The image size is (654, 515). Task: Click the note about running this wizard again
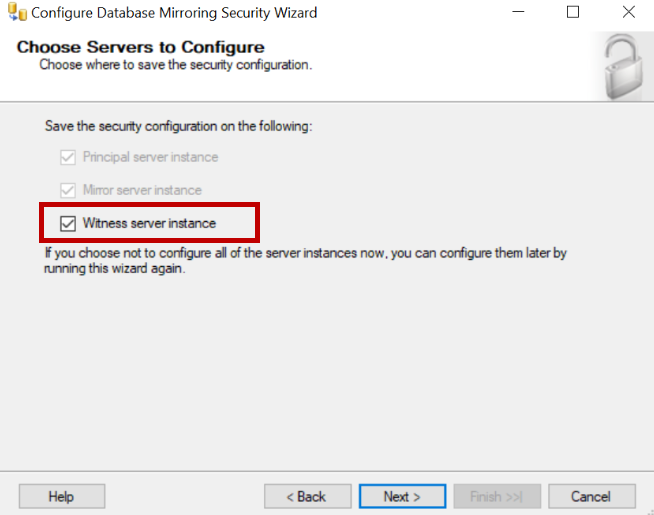pos(305,261)
